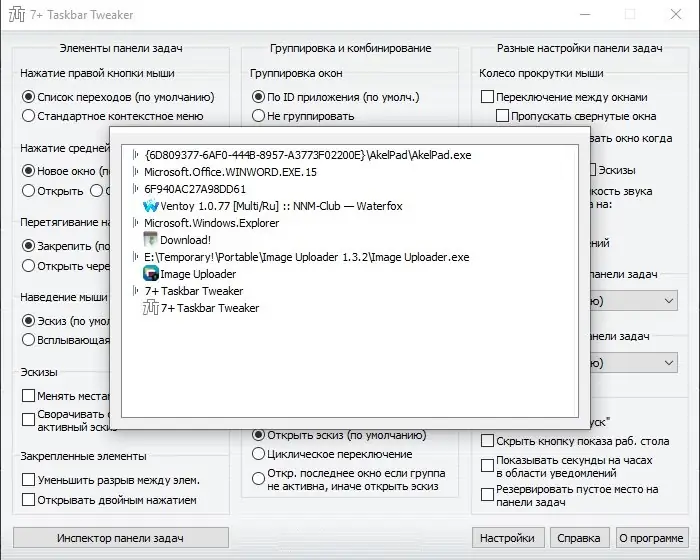
Task: Select 'Стандартное контекстное меню' radio option
Action: point(28,116)
